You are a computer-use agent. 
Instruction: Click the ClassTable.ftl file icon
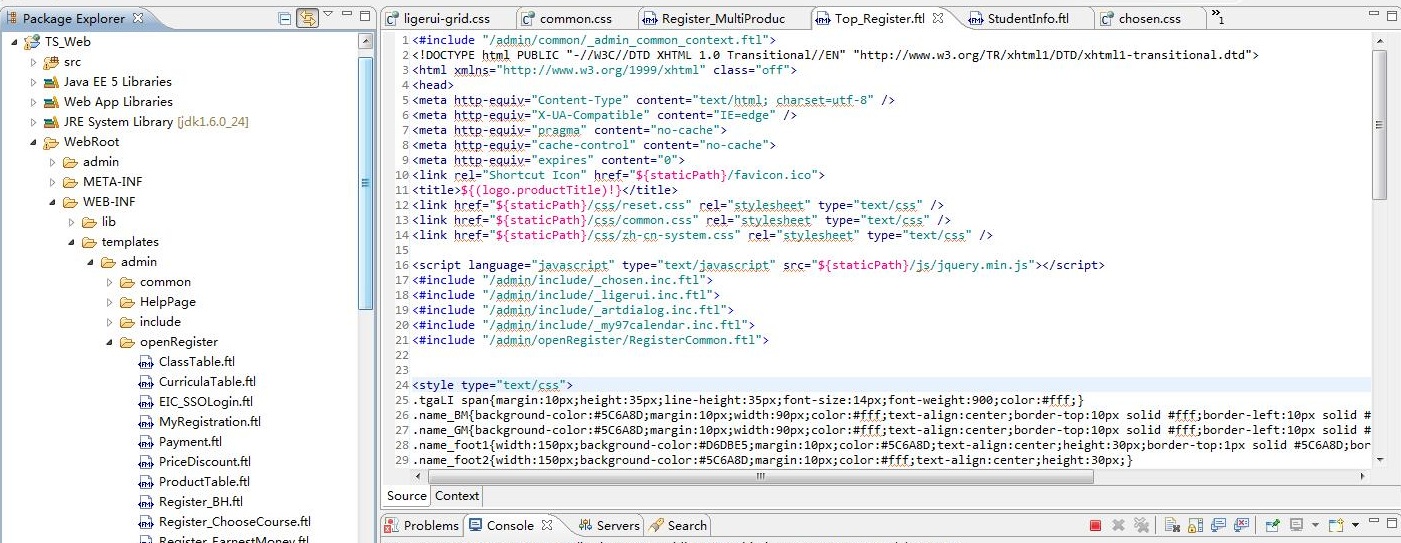coord(146,362)
